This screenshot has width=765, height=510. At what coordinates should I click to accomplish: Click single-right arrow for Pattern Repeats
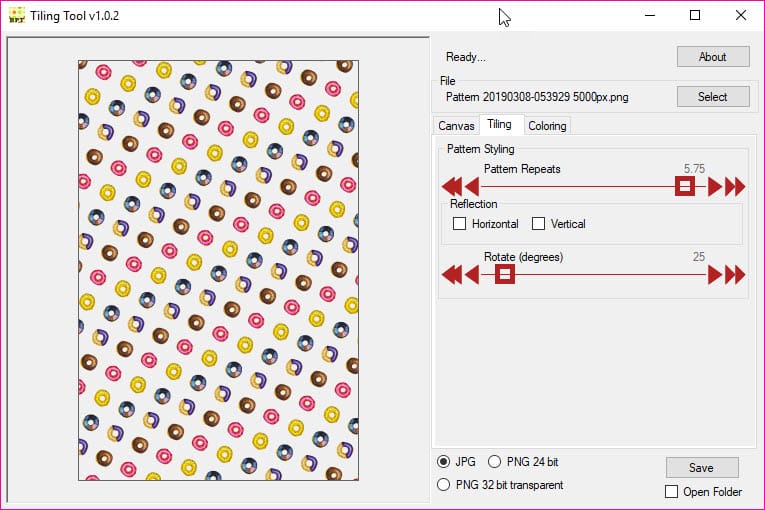[x=715, y=186]
